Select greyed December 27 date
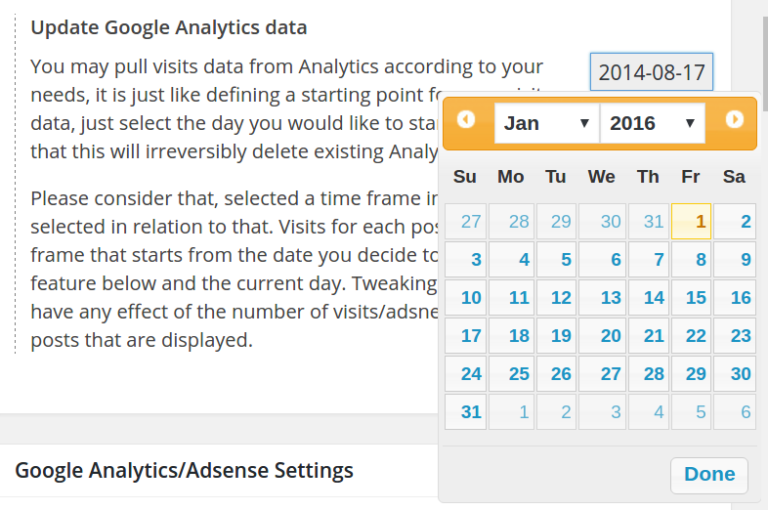Image resolution: width=768 pixels, height=510 pixels. [466, 222]
